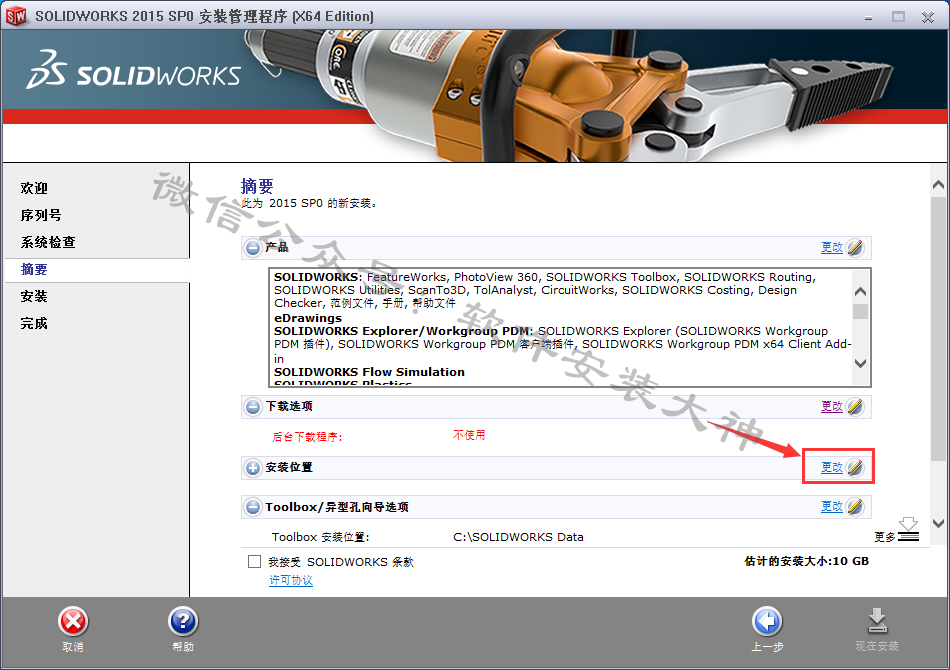The image size is (950, 670).
Task: Click product list scrollbar thumb
Action: (x=860, y=311)
